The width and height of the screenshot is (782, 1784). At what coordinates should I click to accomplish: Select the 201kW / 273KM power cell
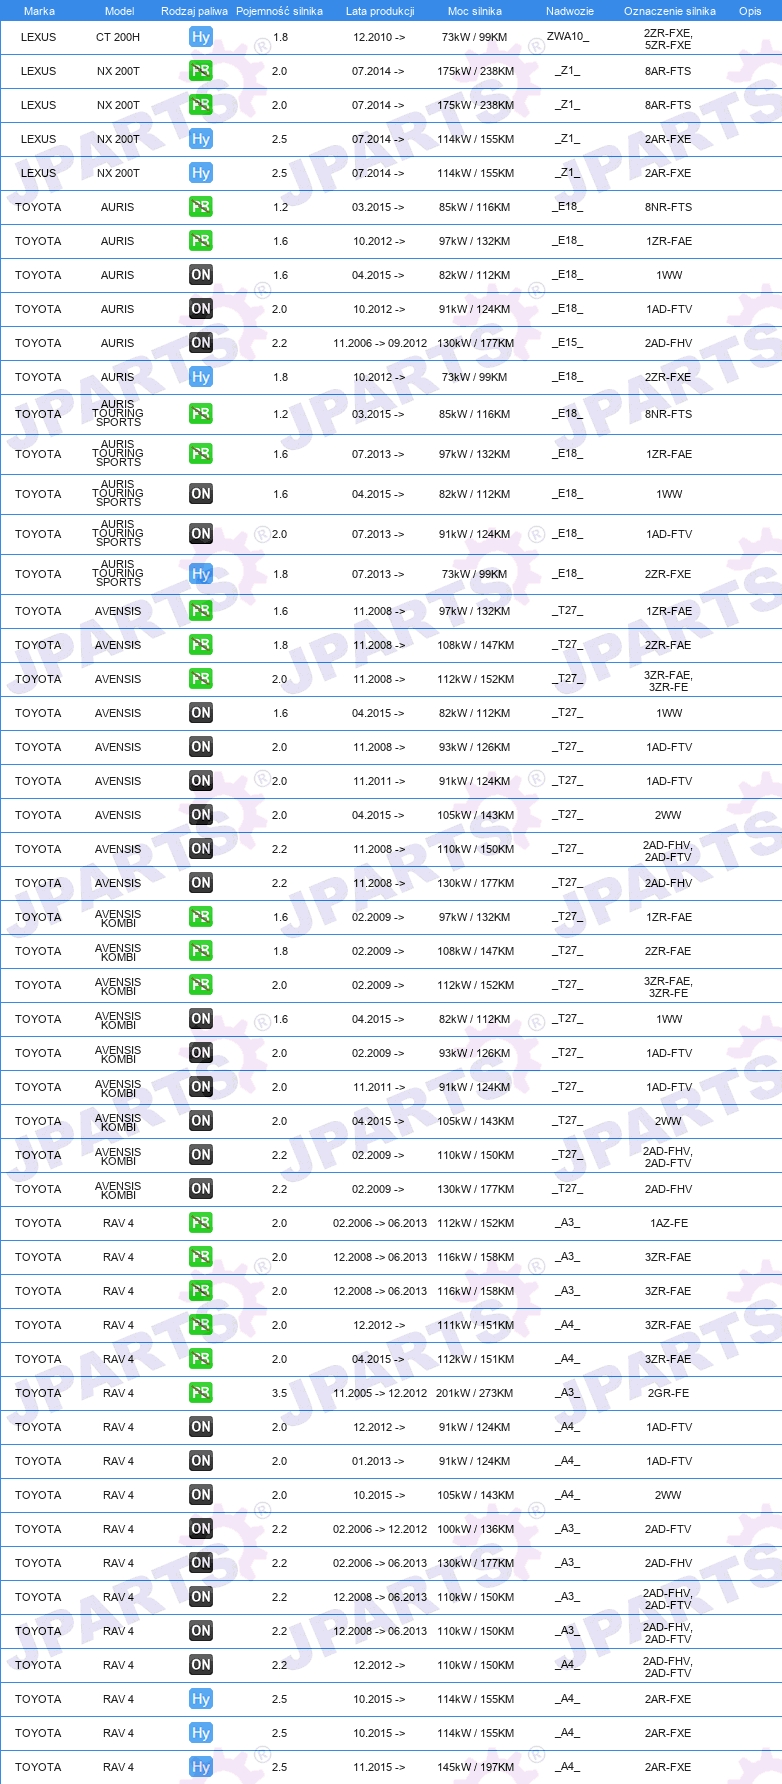pos(475,1393)
